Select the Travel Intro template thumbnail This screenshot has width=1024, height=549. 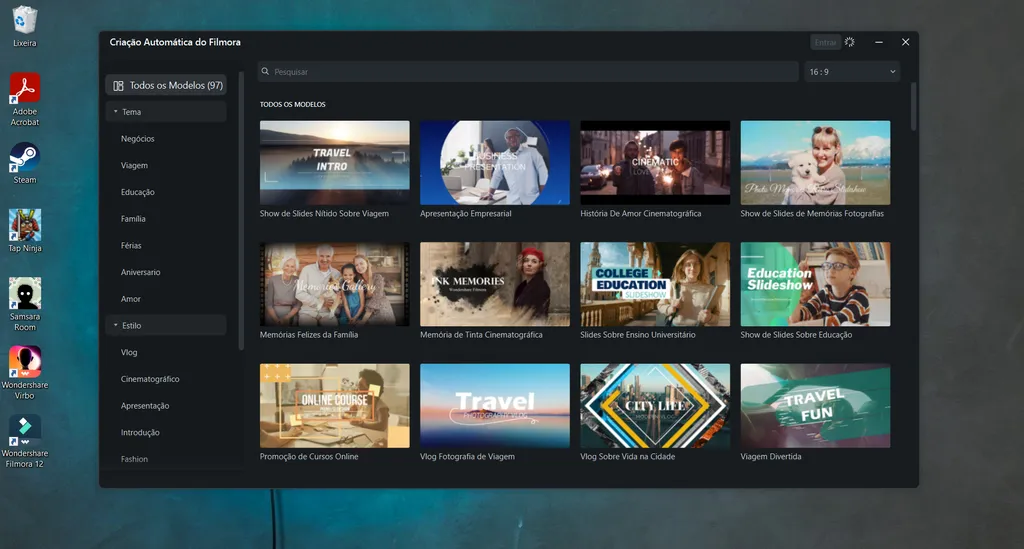(x=334, y=162)
